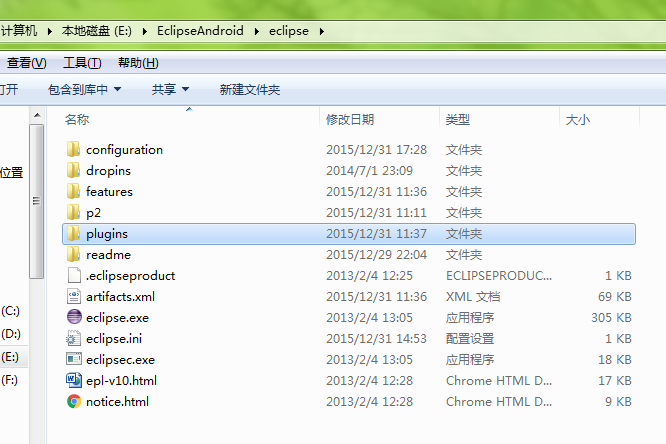Select the eclipse.ini file name
666x444 pixels.
[x=114, y=339]
